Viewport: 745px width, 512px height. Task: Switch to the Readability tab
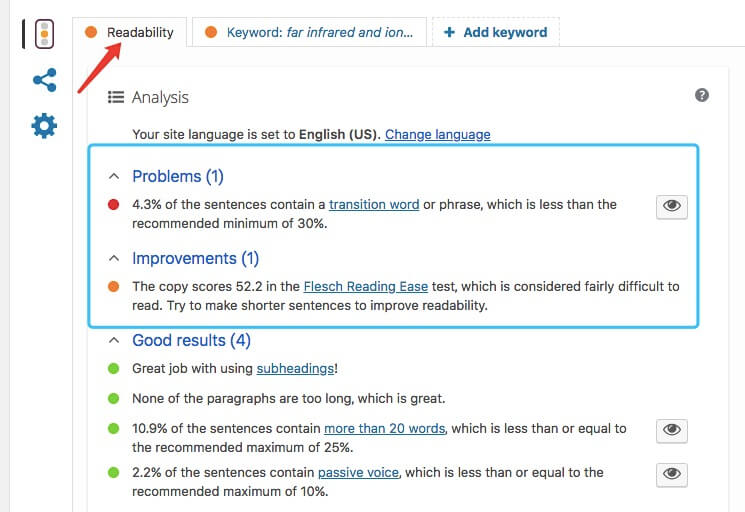click(129, 32)
